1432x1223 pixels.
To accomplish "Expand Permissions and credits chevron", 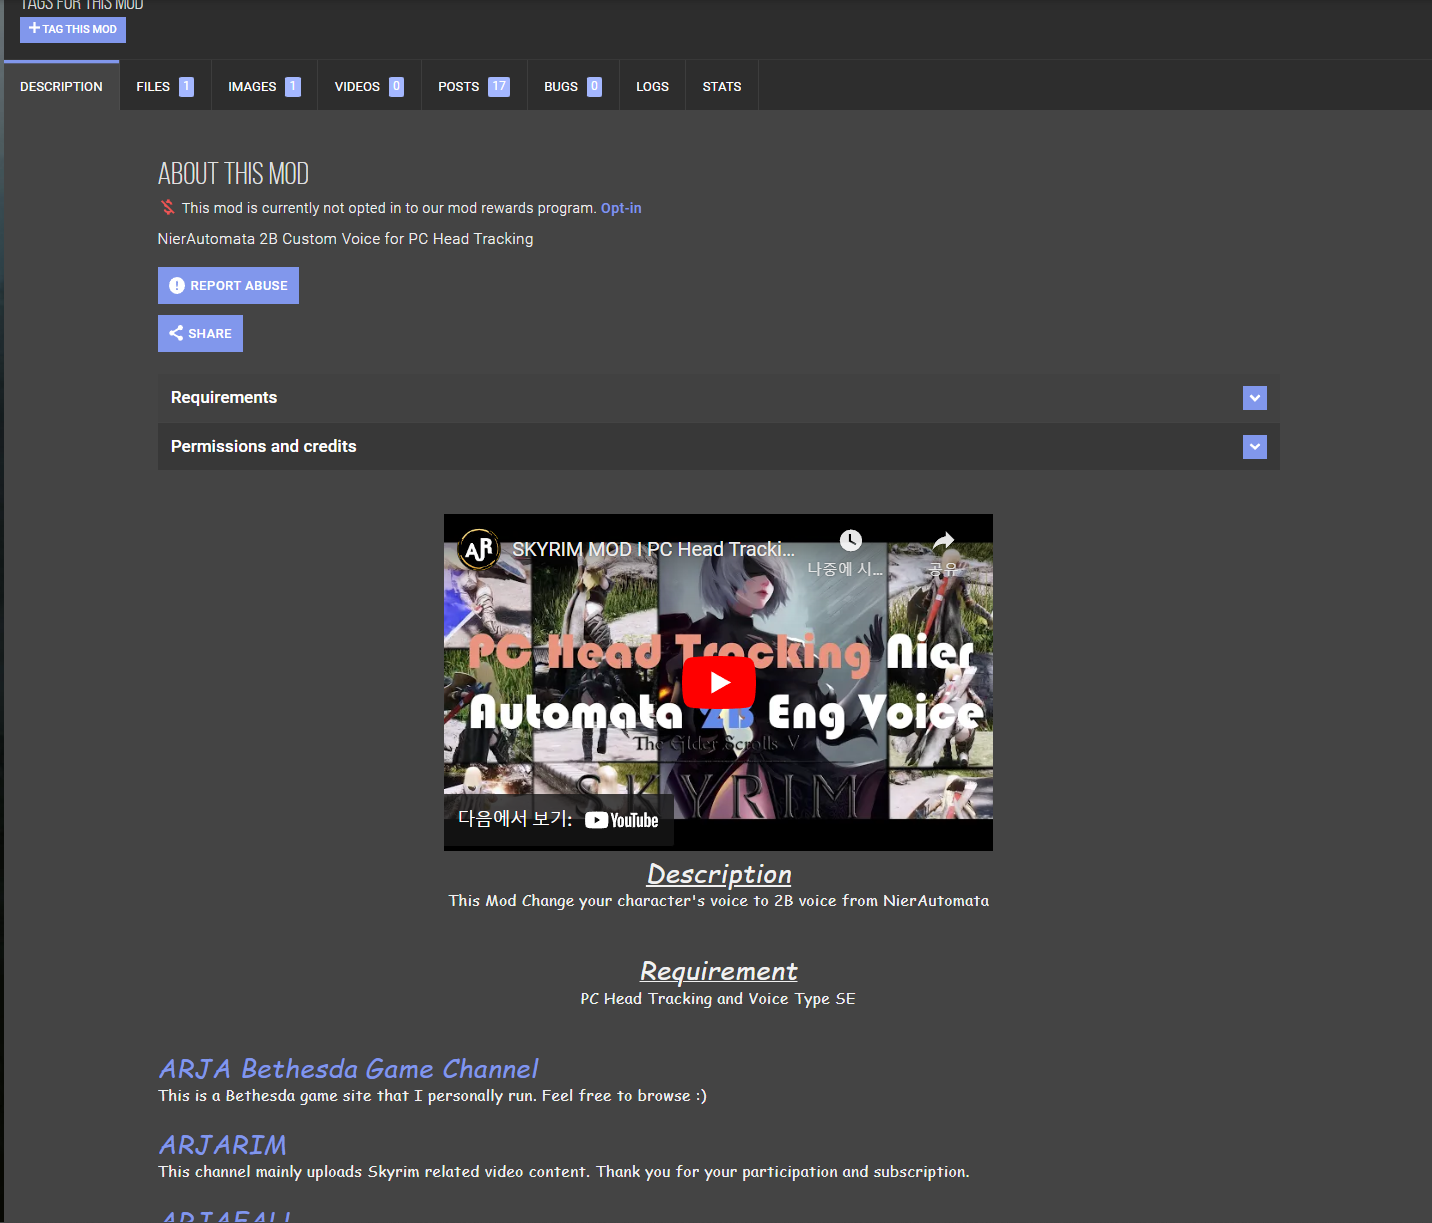I will coord(1255,447).
